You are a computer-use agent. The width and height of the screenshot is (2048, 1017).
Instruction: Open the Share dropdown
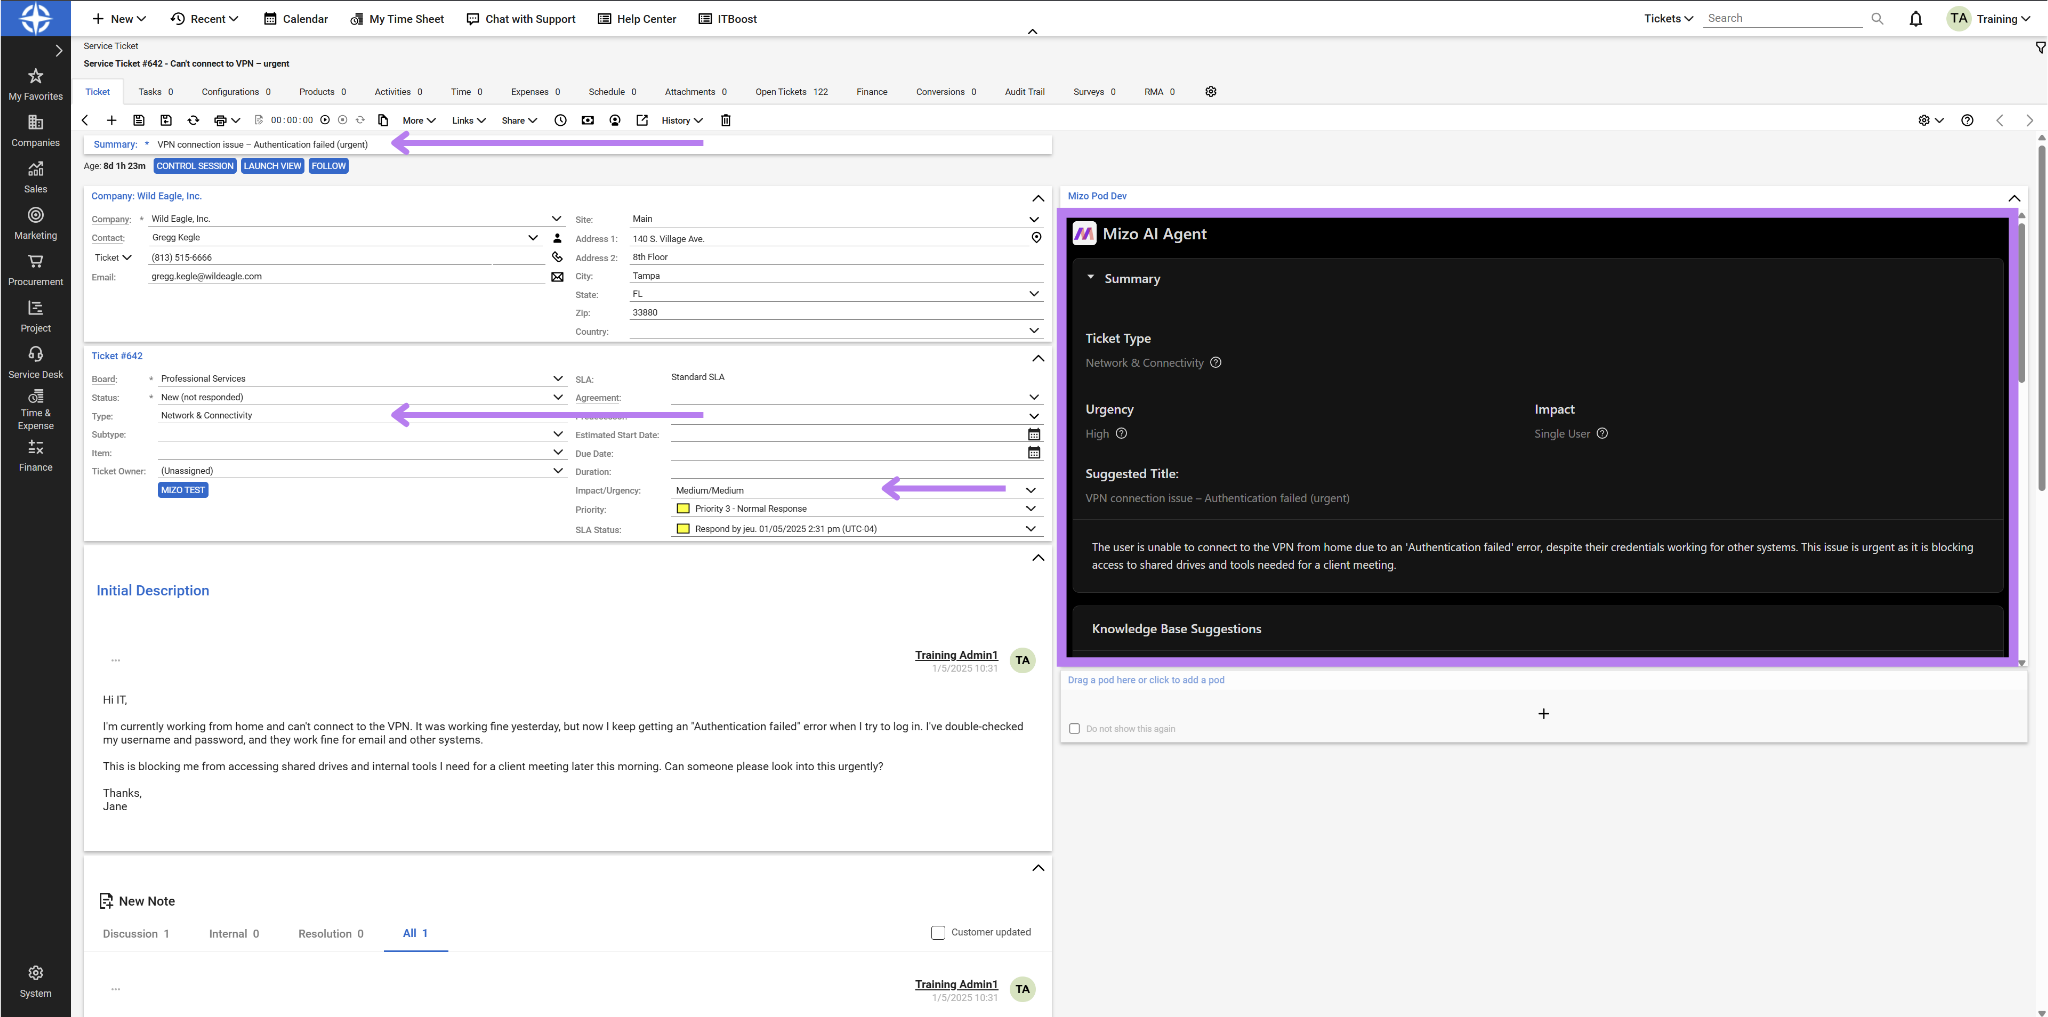click(x=519, y=120)
